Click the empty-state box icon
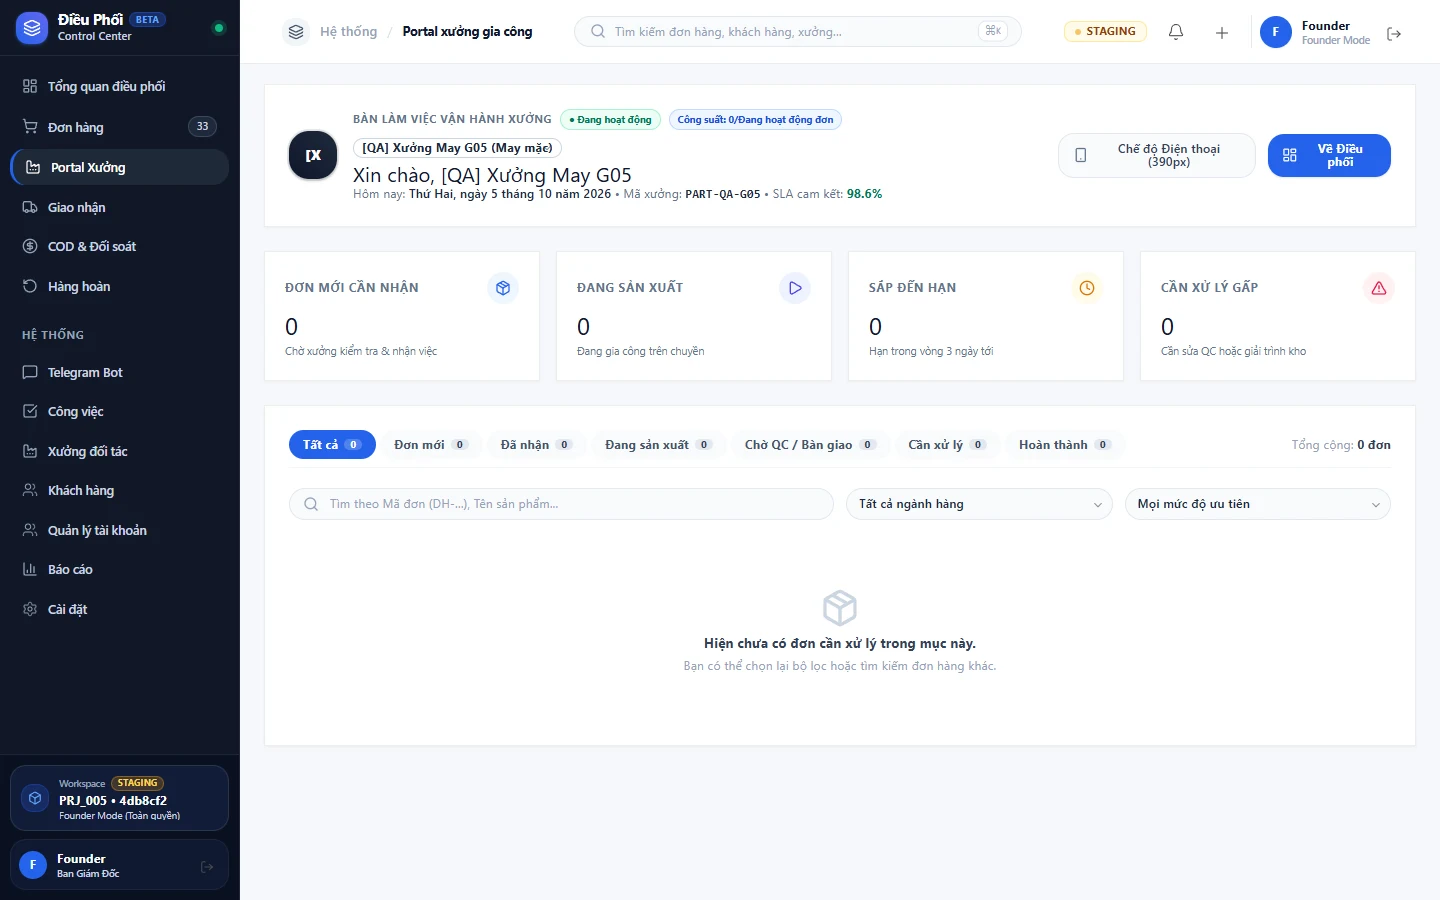1440x900 pixels. (840, 607)
